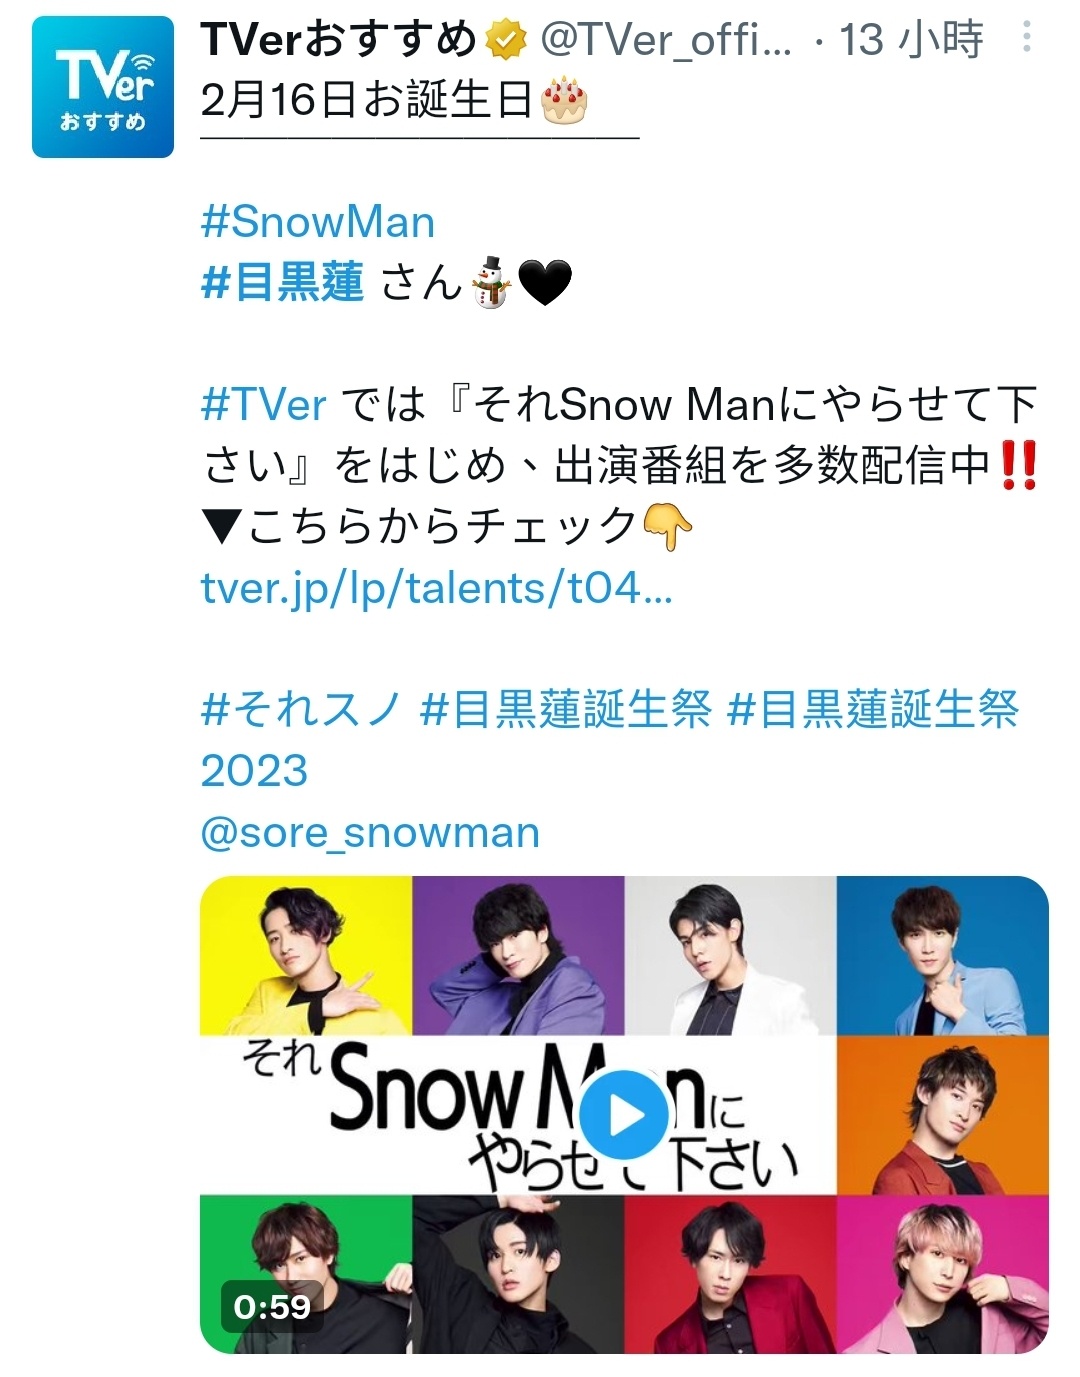Open the #SnowMan hashtag
The image size is (1080, 1377).
tap(318, 222)
